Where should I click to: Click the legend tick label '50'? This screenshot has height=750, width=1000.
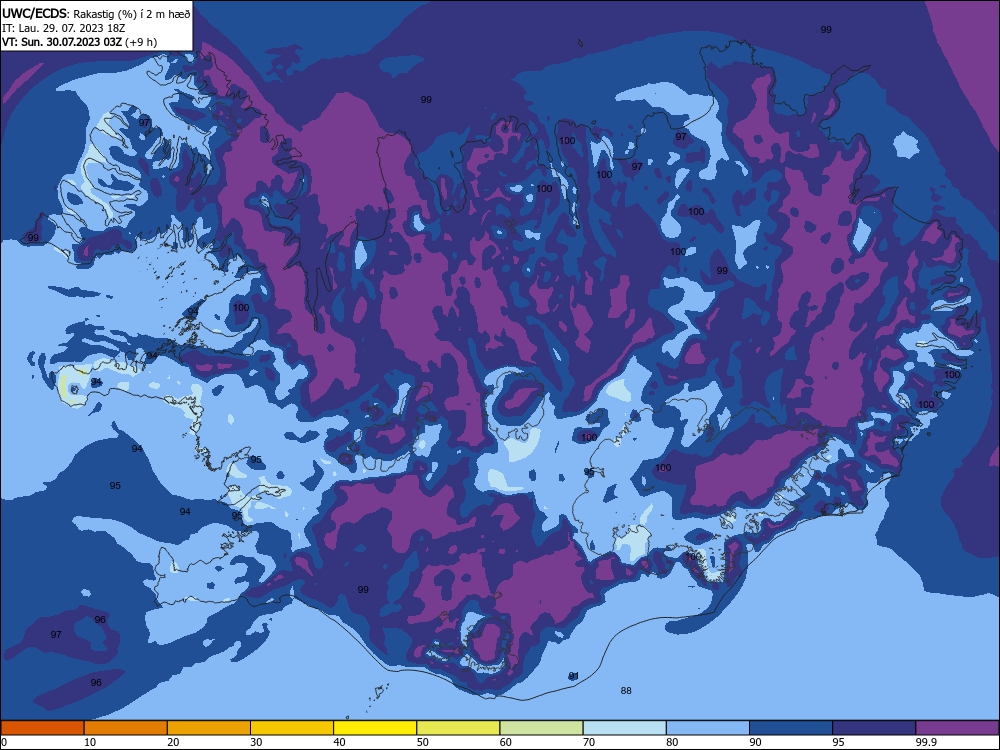422,742
